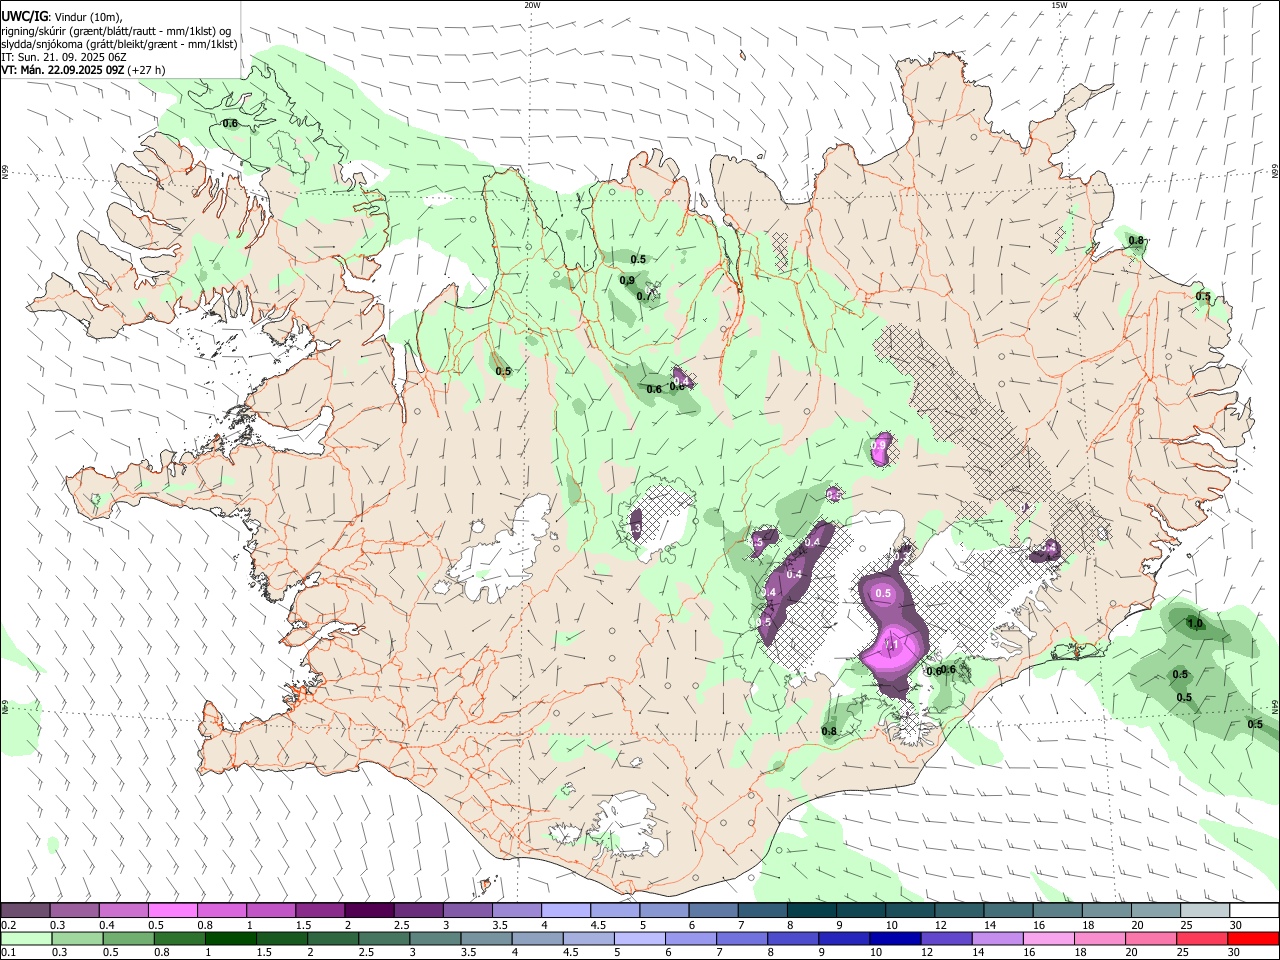
Task: Click the '12' label in the upper legend row
Action: point(940,925)
